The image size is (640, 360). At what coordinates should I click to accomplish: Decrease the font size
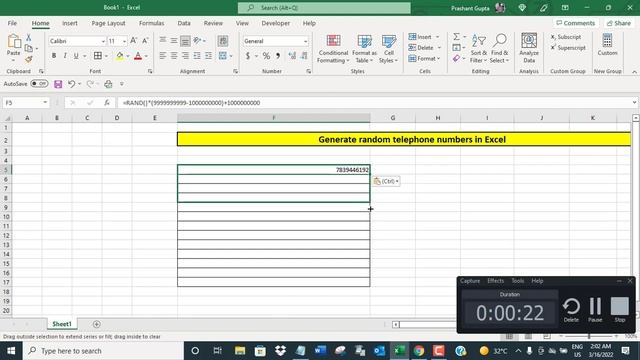click(x=145, y=41)
